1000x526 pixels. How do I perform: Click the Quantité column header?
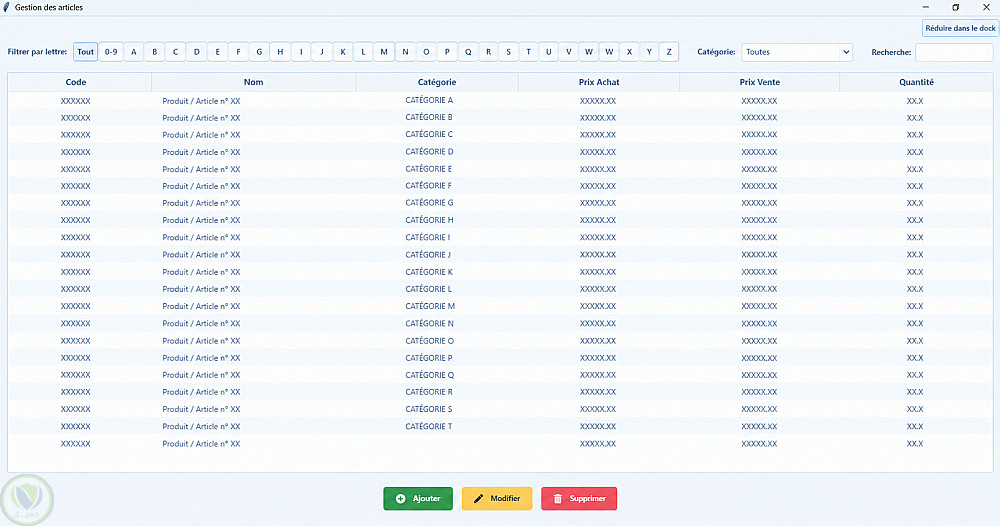tap(916, 82)
